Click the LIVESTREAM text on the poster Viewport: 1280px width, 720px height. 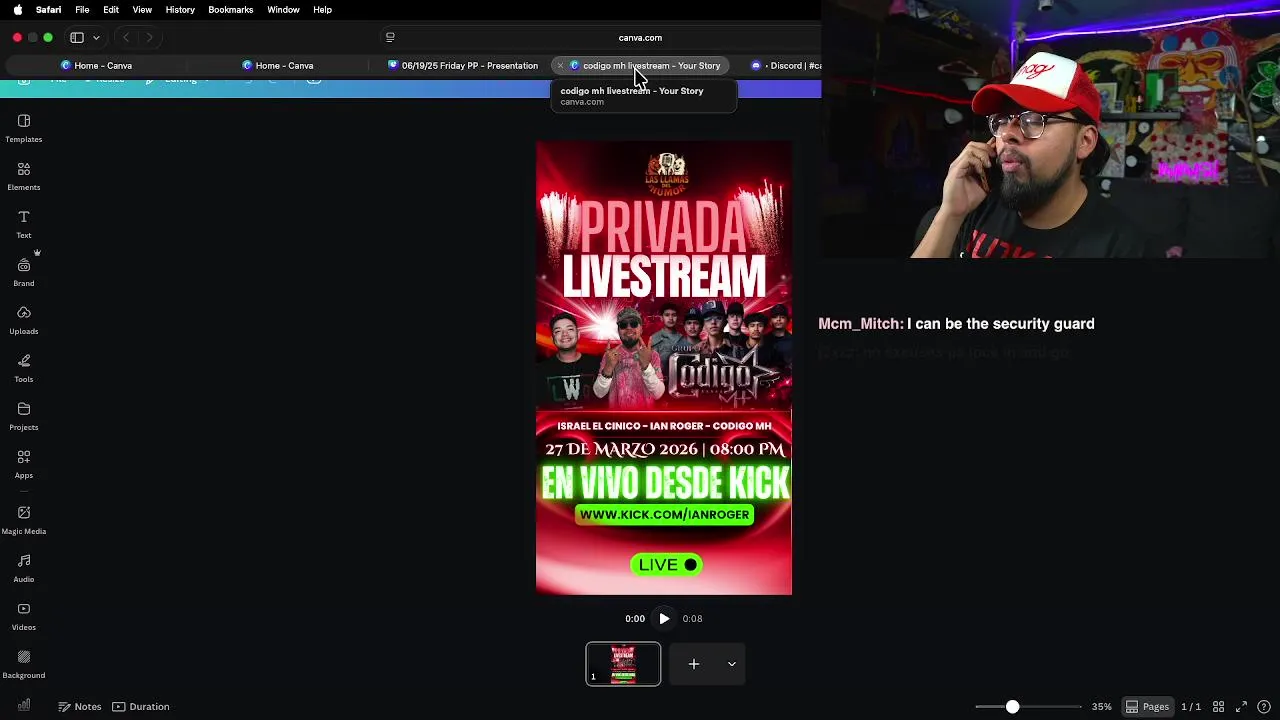664,277
